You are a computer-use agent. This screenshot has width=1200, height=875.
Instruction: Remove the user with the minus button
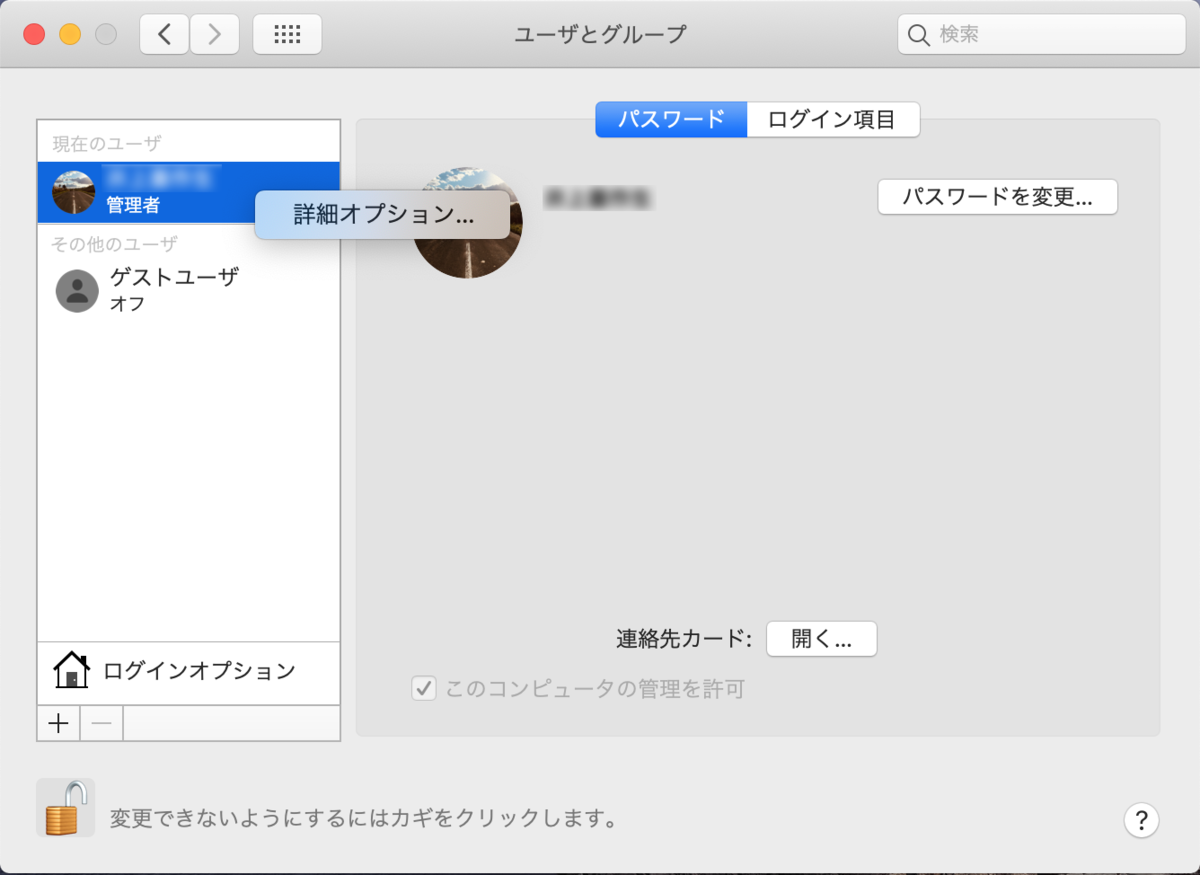coord(101,723)
